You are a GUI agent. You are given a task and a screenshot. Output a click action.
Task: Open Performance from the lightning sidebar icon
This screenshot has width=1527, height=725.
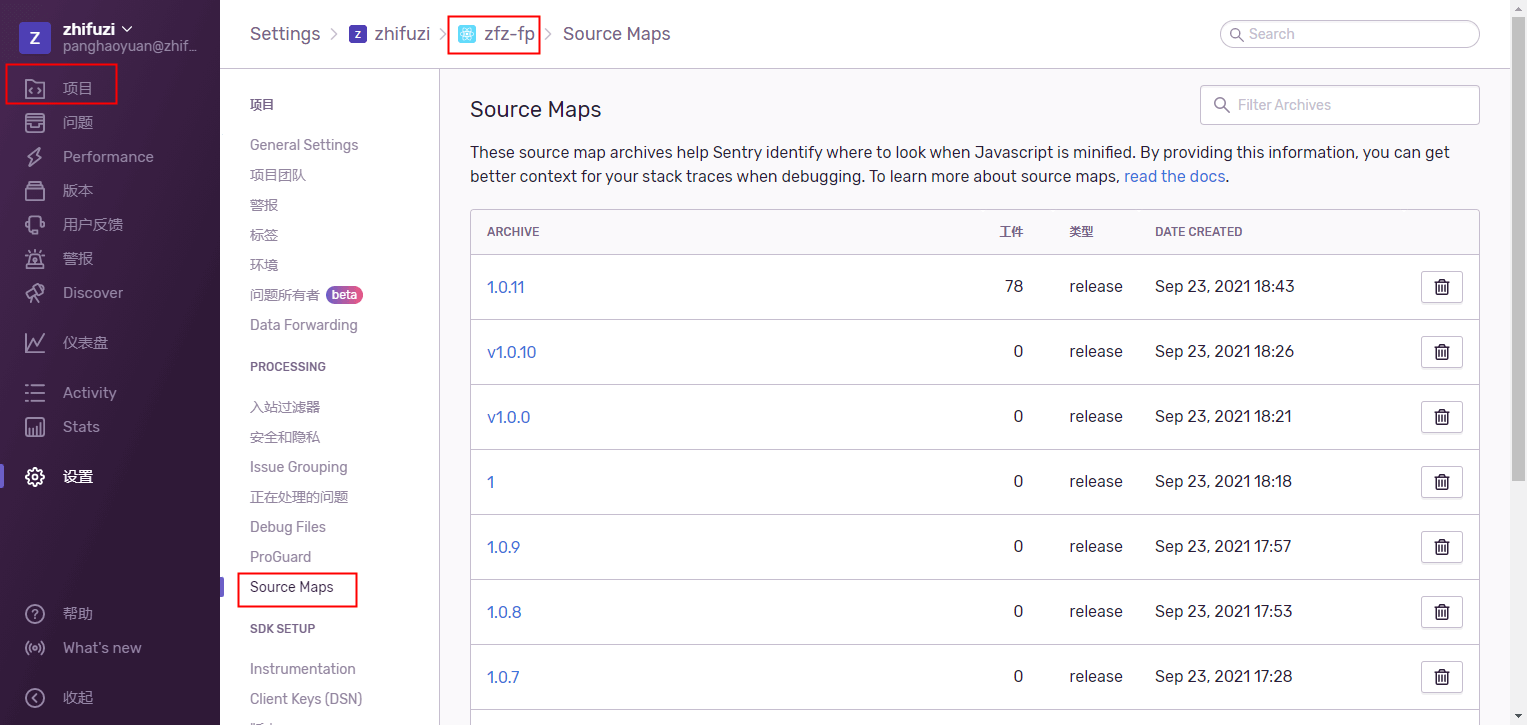click(x=35, y=157)
